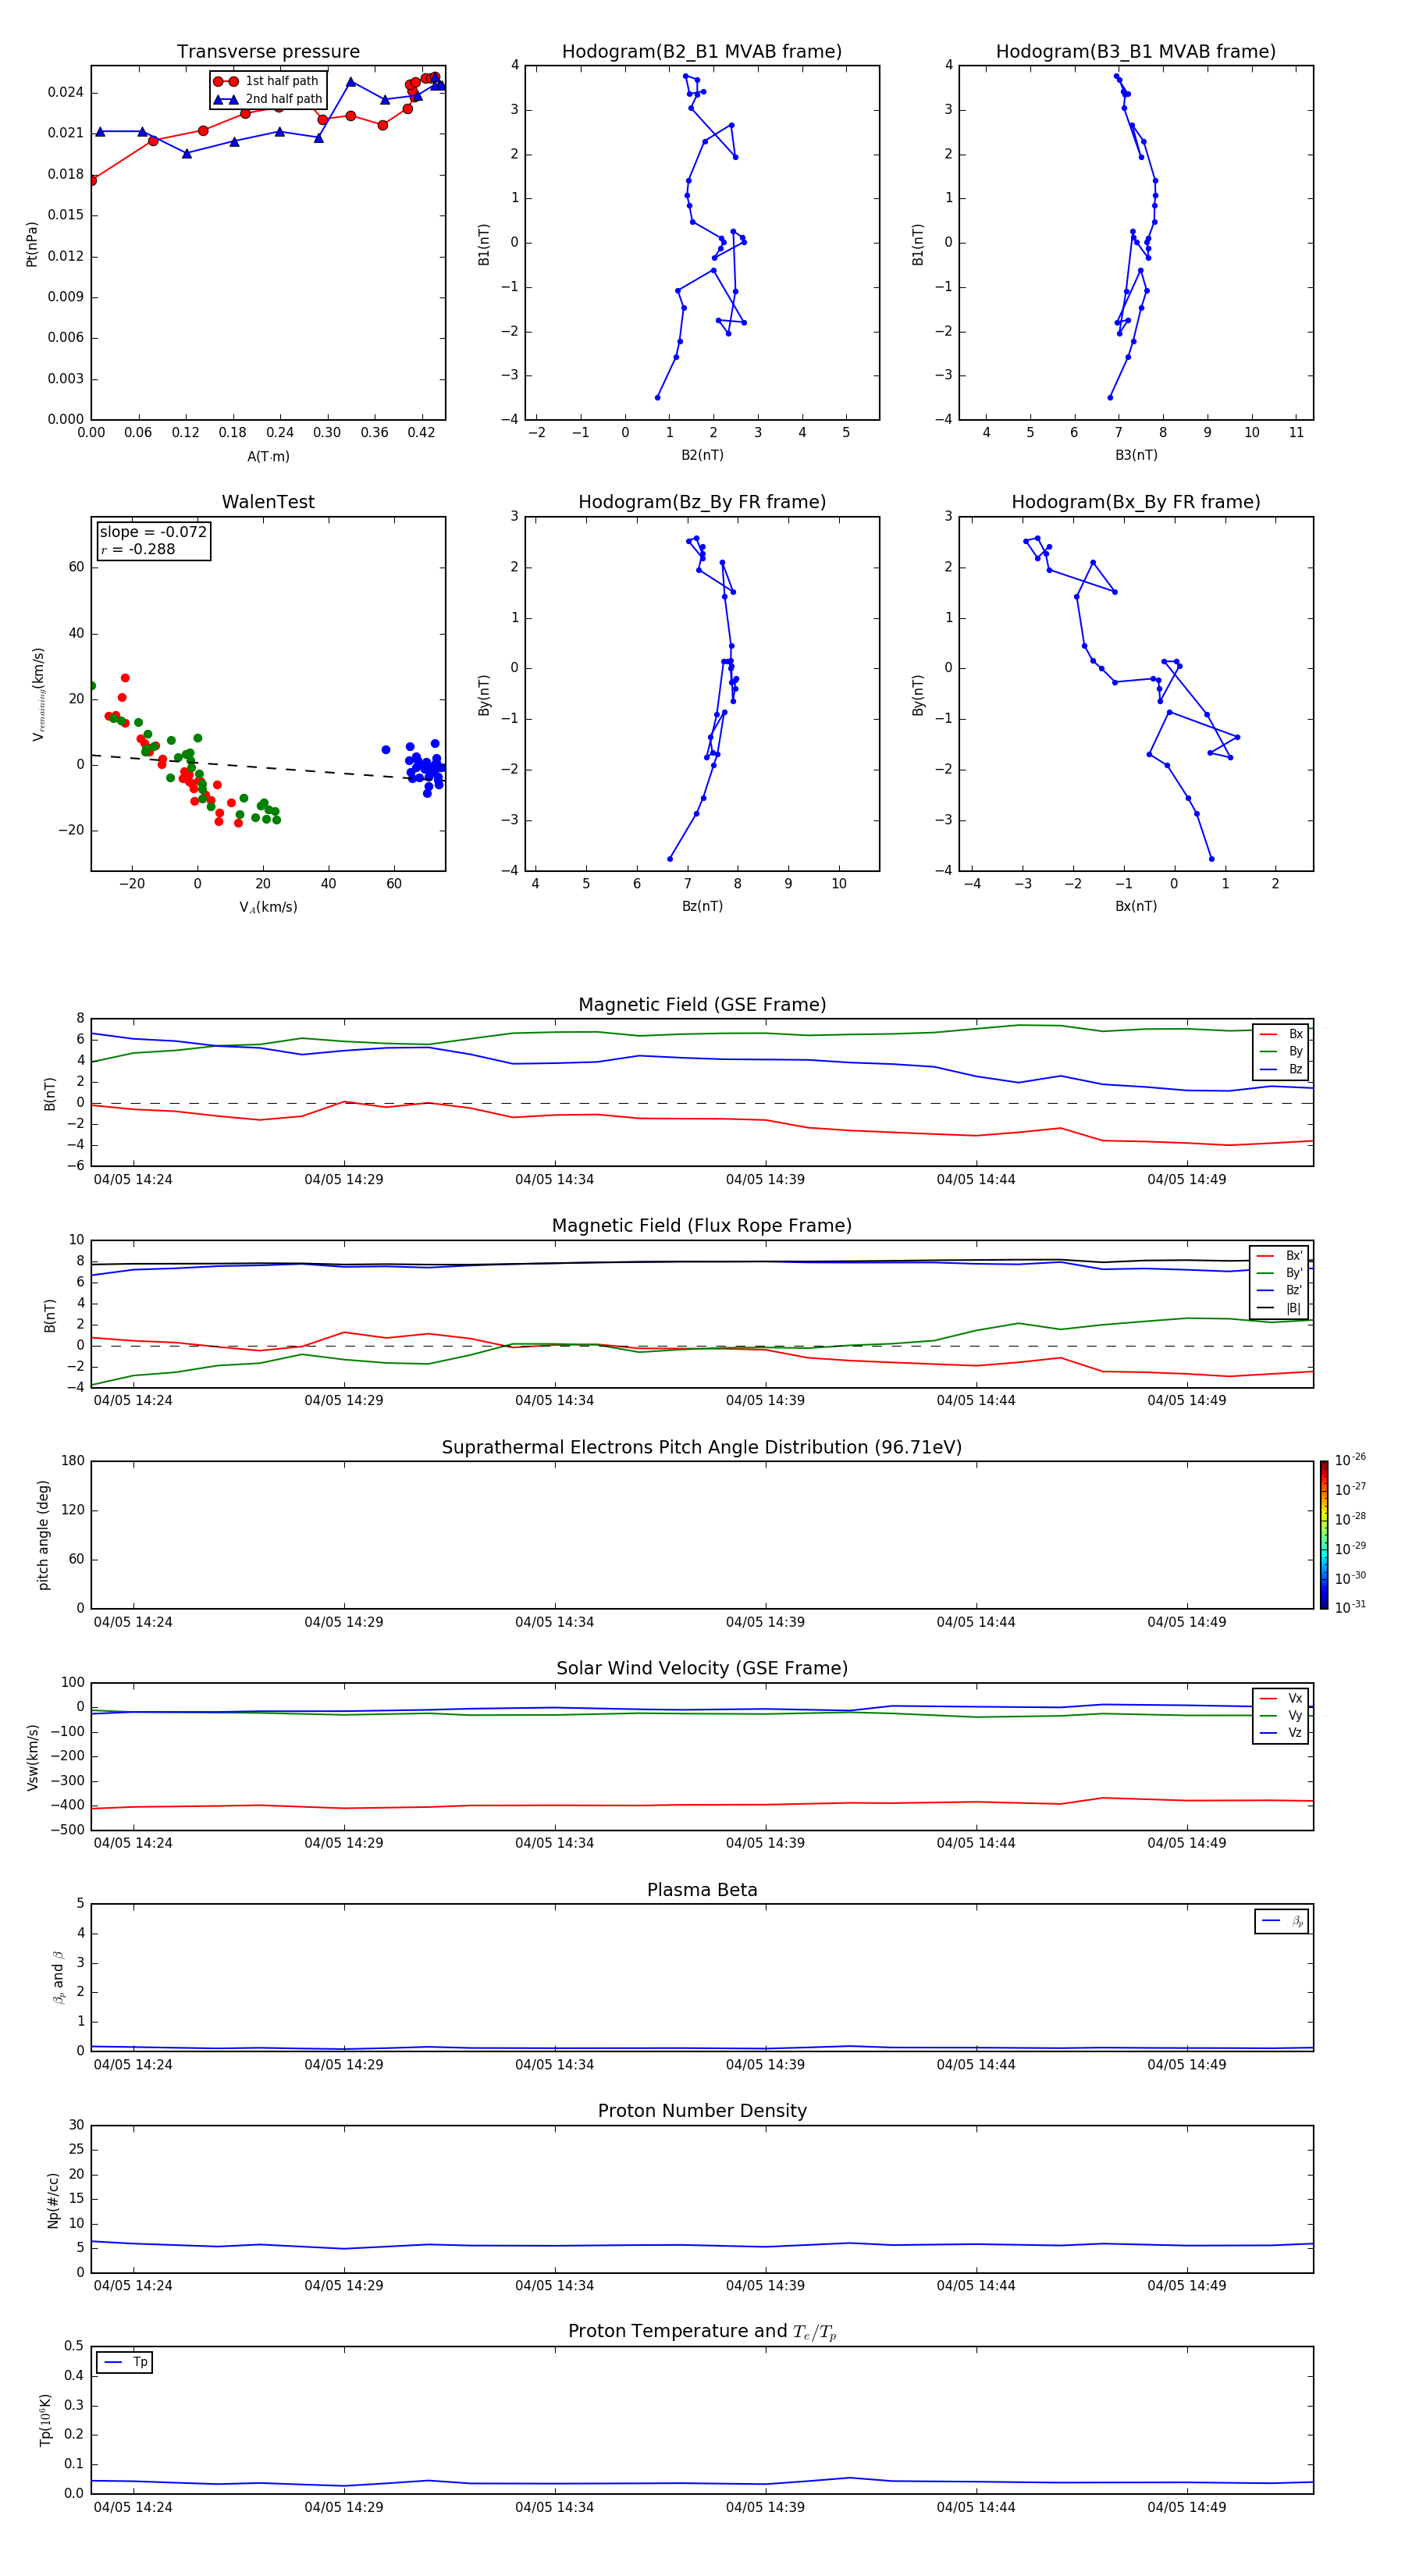Click the 'slope = -0.072' annotation

(153, 532)
